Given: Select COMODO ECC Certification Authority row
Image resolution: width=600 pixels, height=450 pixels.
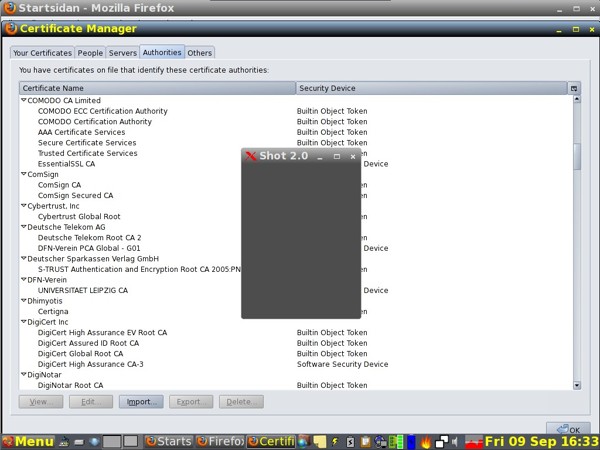Looking at the screenshot, I should click(296, 111).
